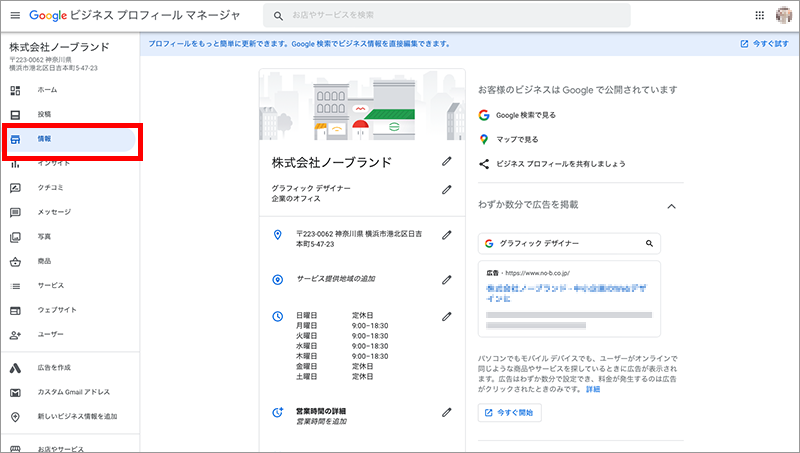
Task: Click the map pin icon beside the address
Action: pos(278,235)
